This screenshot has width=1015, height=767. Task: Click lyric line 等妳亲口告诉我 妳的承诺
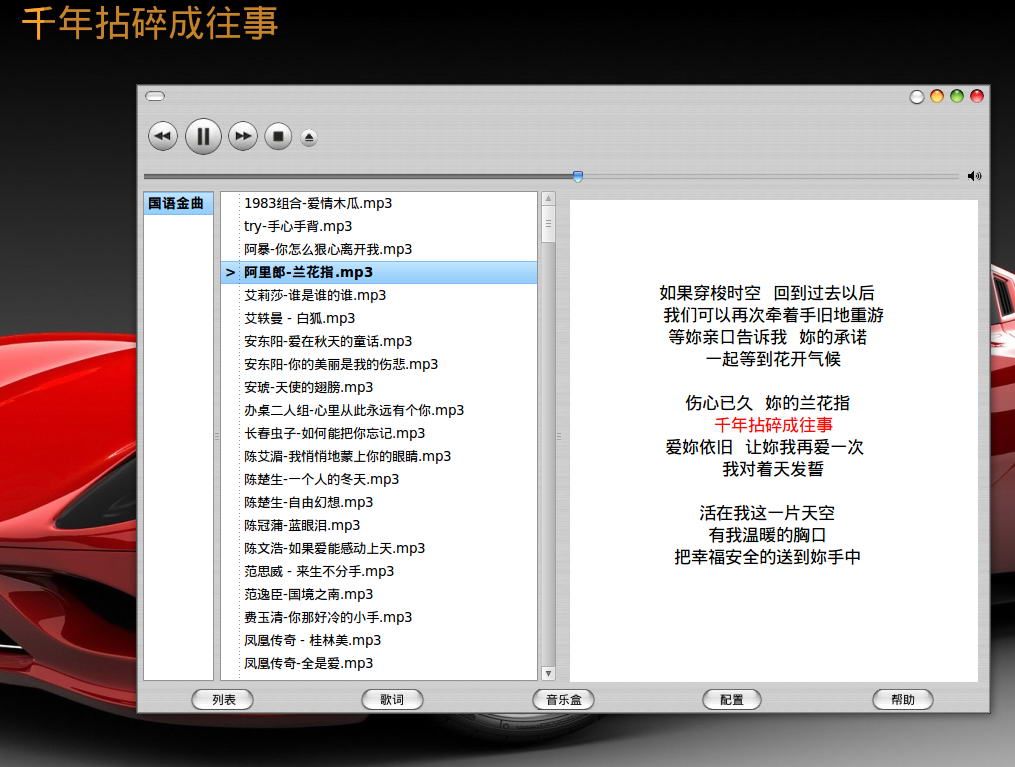pyautogui.click(x=768, y=337)
